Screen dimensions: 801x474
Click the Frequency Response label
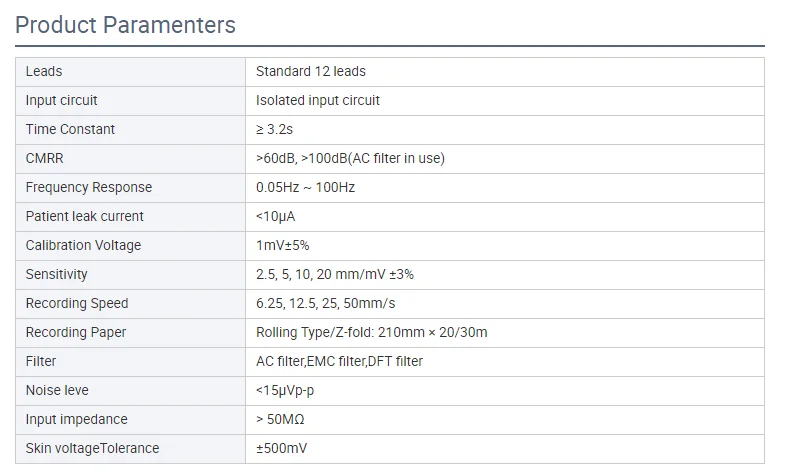pos(89,187)
